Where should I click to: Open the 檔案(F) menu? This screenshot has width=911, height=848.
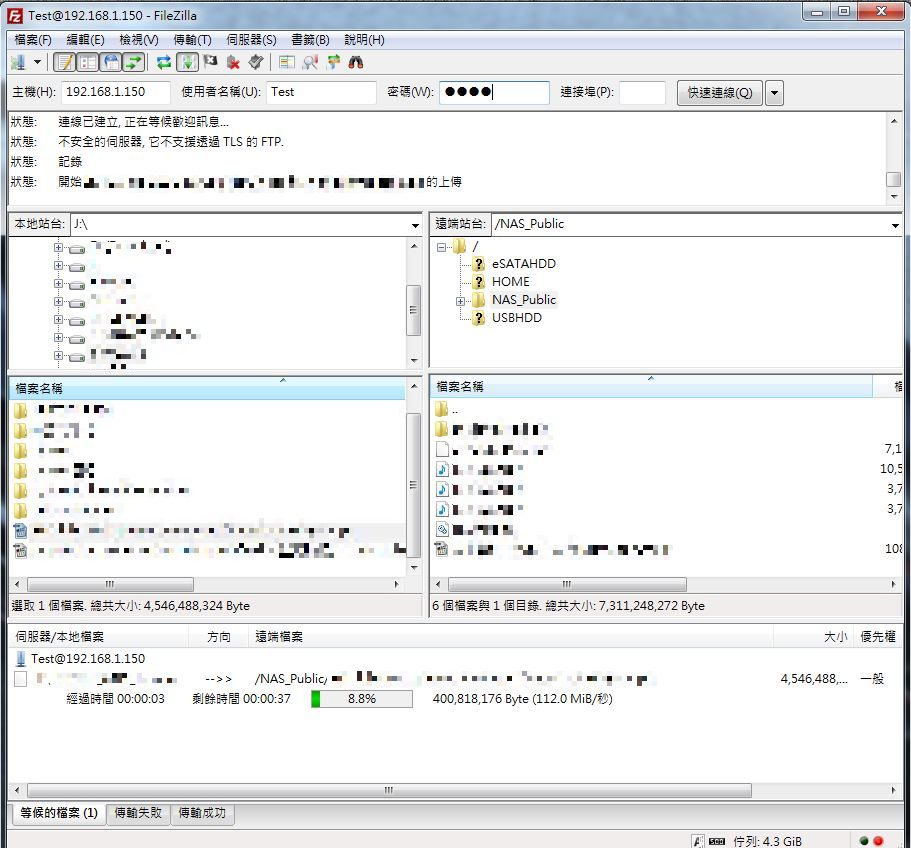coord(33,39)
